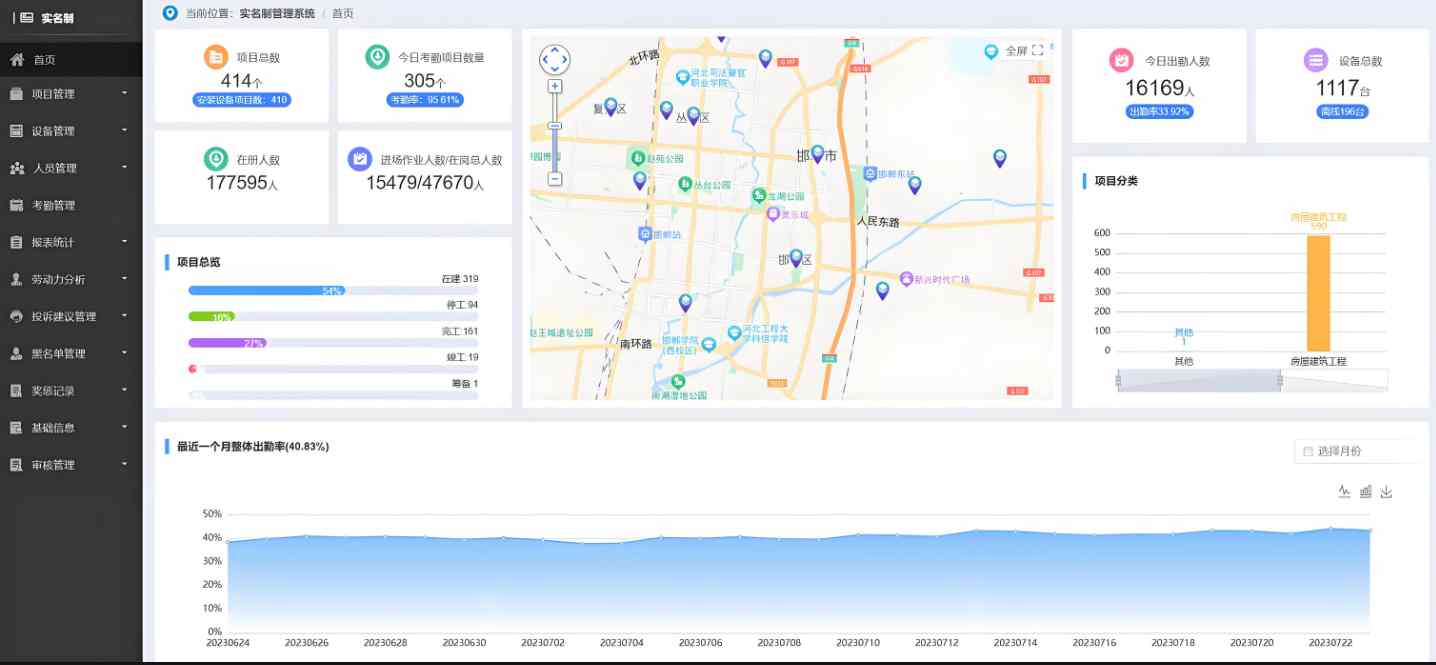The height and width of the screenshot is (665, 1436).
Task: Open 考勤管理 in the sidebar
Action: point(53,205)
